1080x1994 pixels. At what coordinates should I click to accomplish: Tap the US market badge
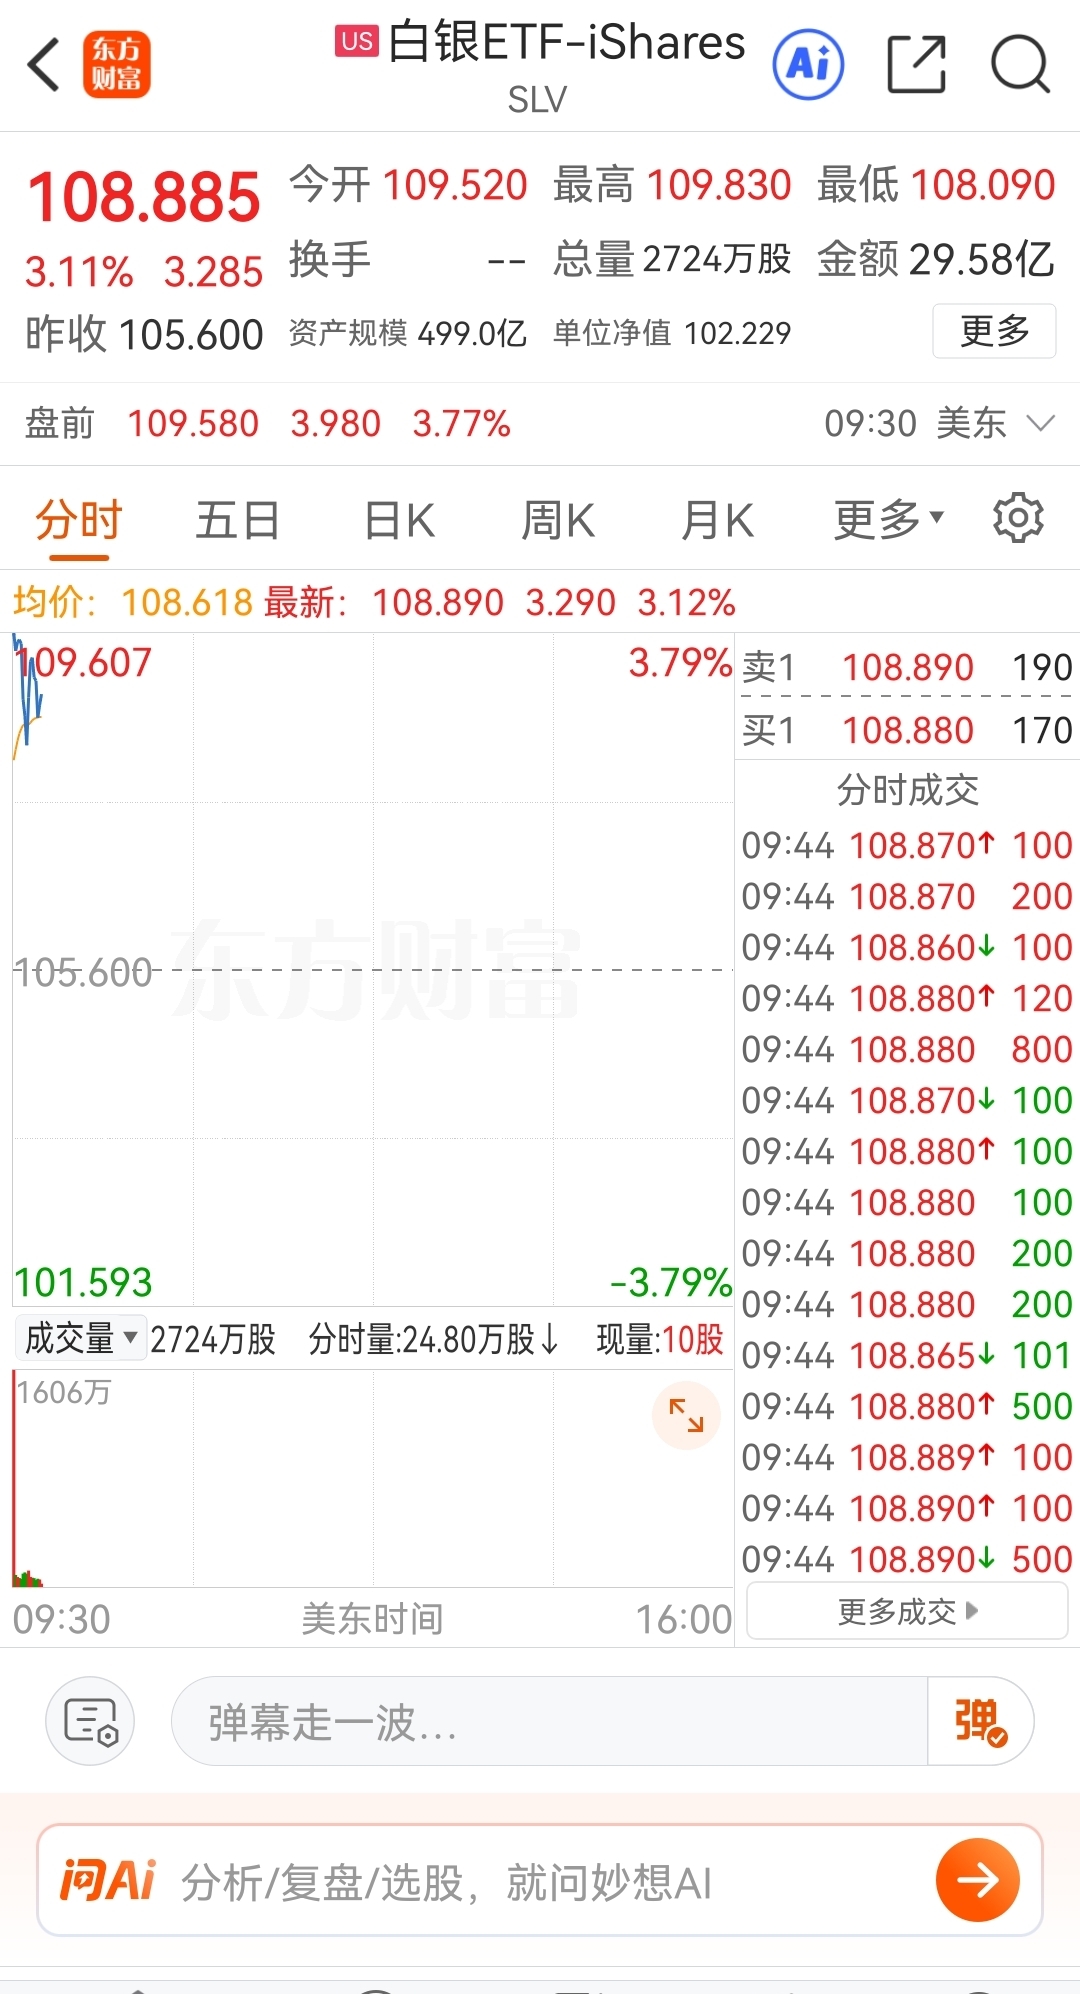point(357,41)
